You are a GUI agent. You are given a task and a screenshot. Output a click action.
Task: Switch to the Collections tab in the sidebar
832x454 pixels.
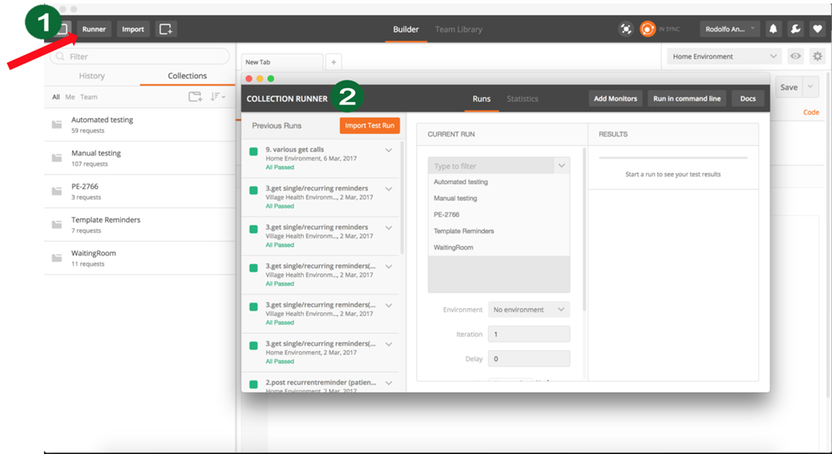(187, 76)
